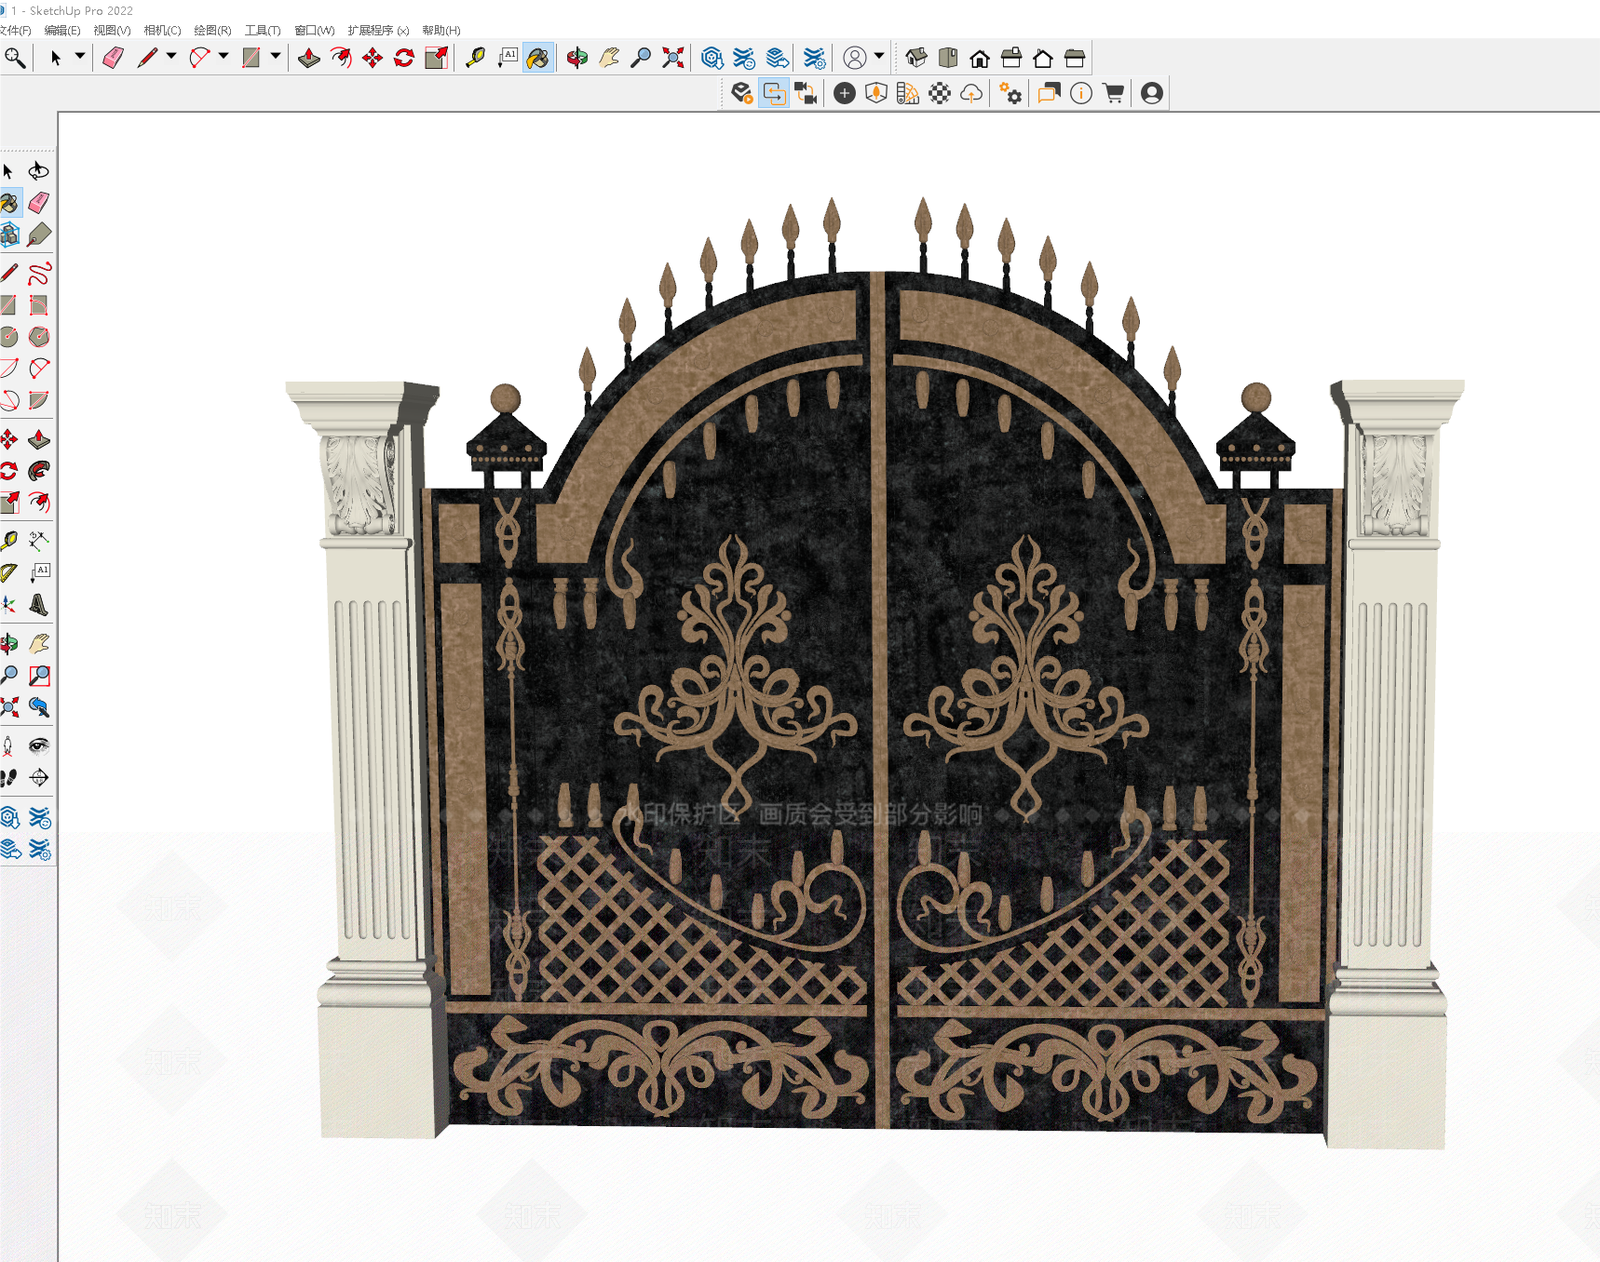
Task: Switch to Front view house icon
Action: point(980,58)
